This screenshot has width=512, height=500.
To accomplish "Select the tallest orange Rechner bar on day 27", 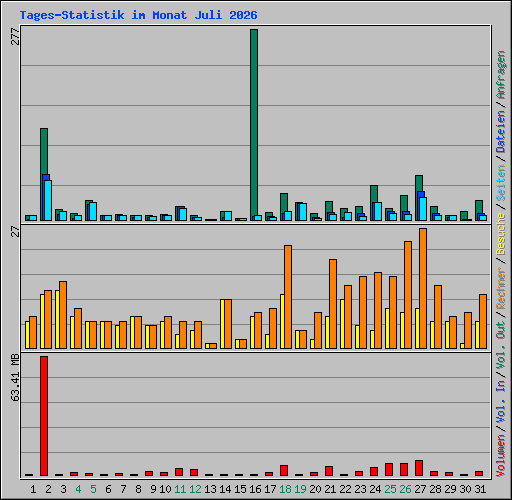I will pos(423,289).
